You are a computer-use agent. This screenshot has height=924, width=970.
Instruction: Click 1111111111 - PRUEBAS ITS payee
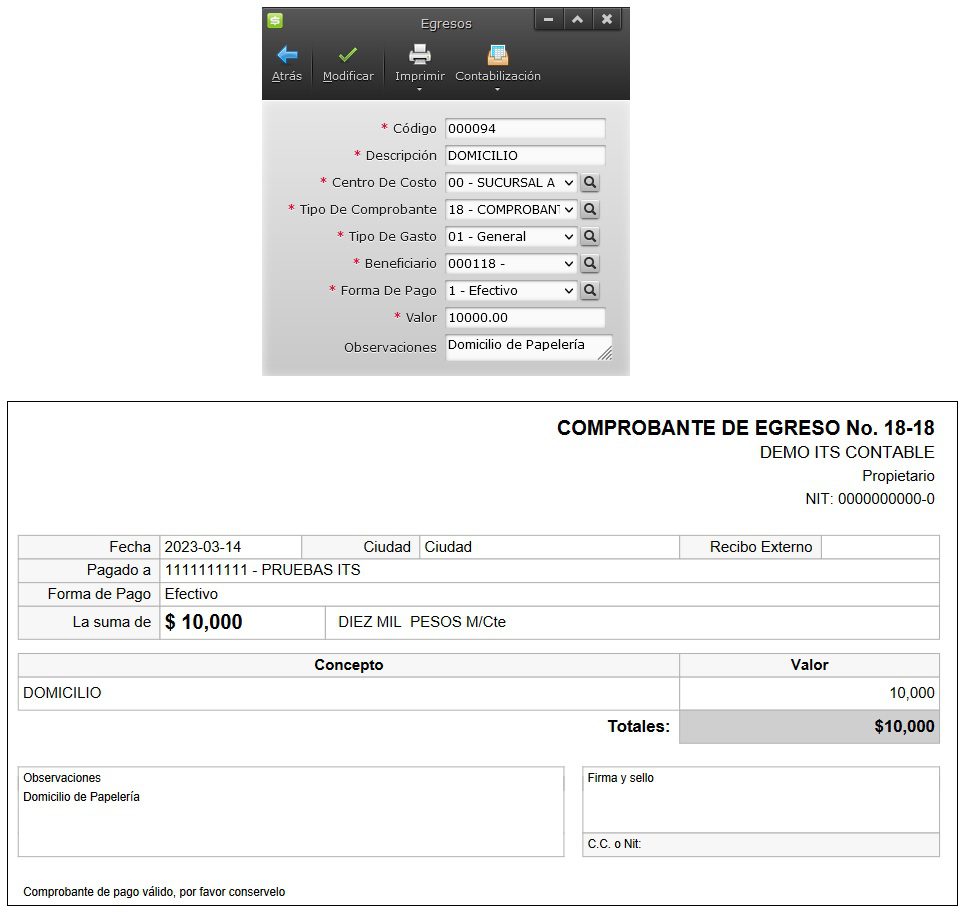pos(263,570)
